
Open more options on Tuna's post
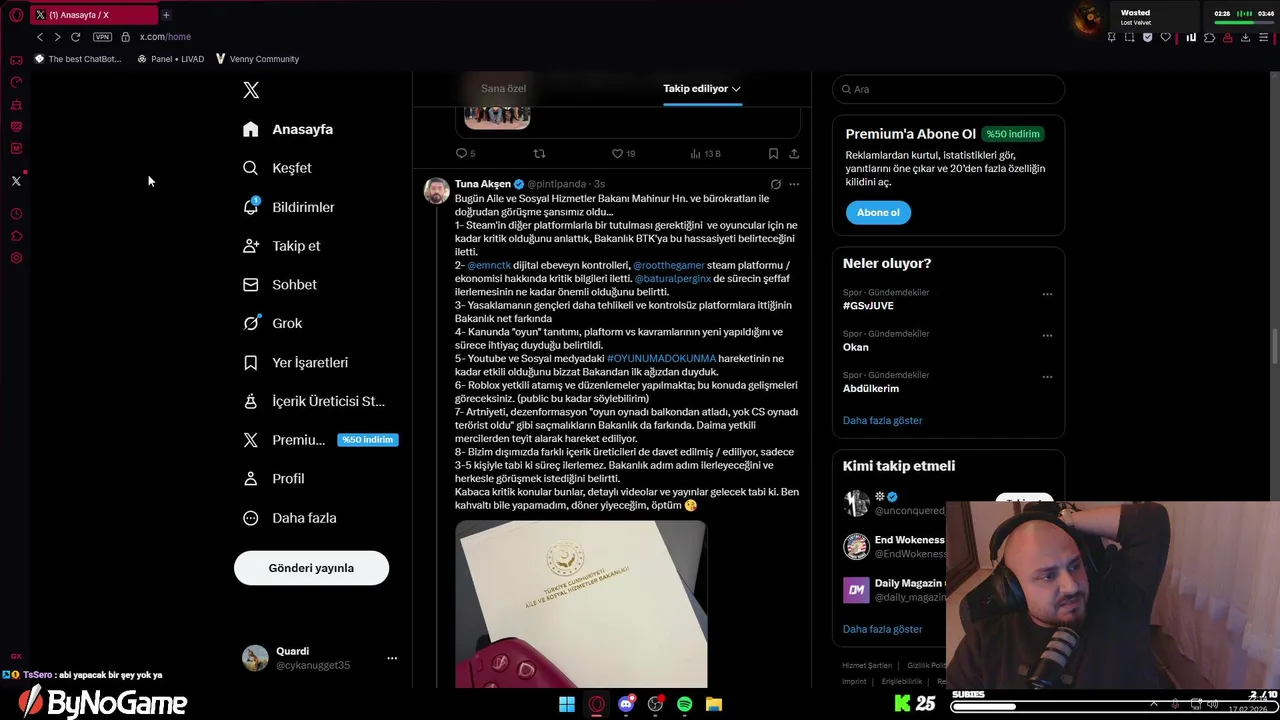794,184
